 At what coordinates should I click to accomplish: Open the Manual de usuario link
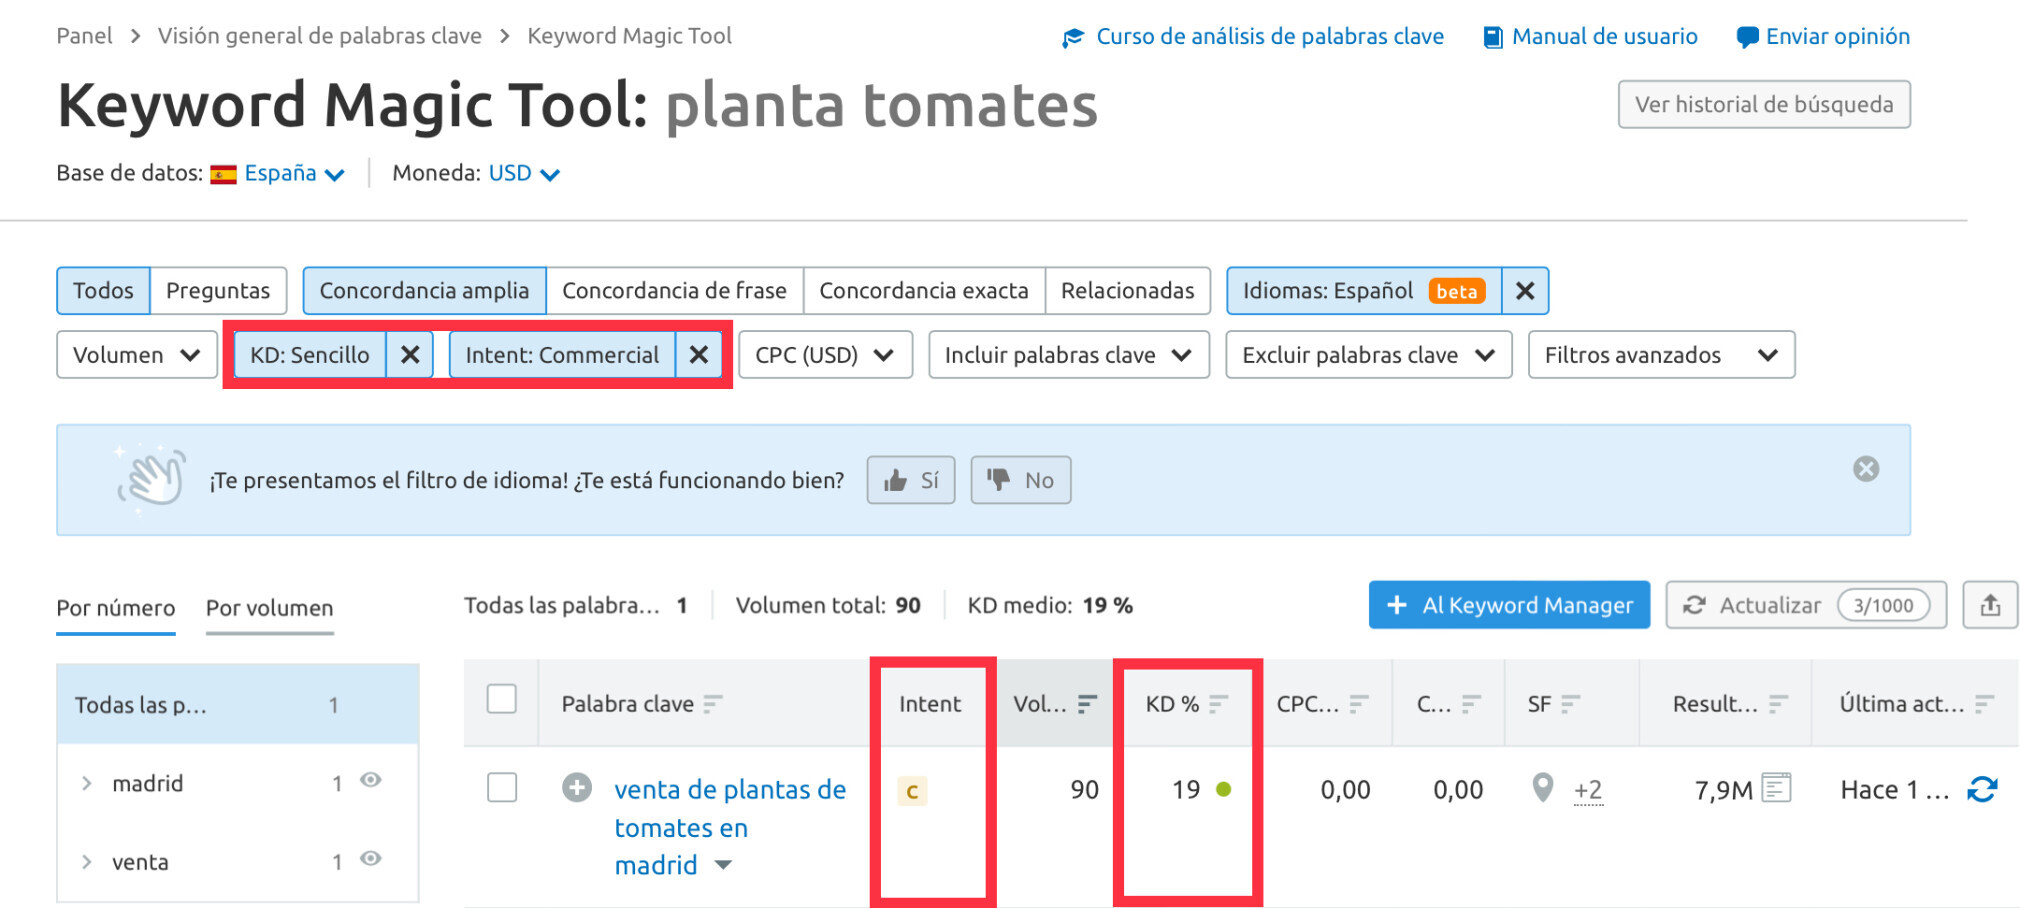pyautogui.click(x=1590, y=37)
